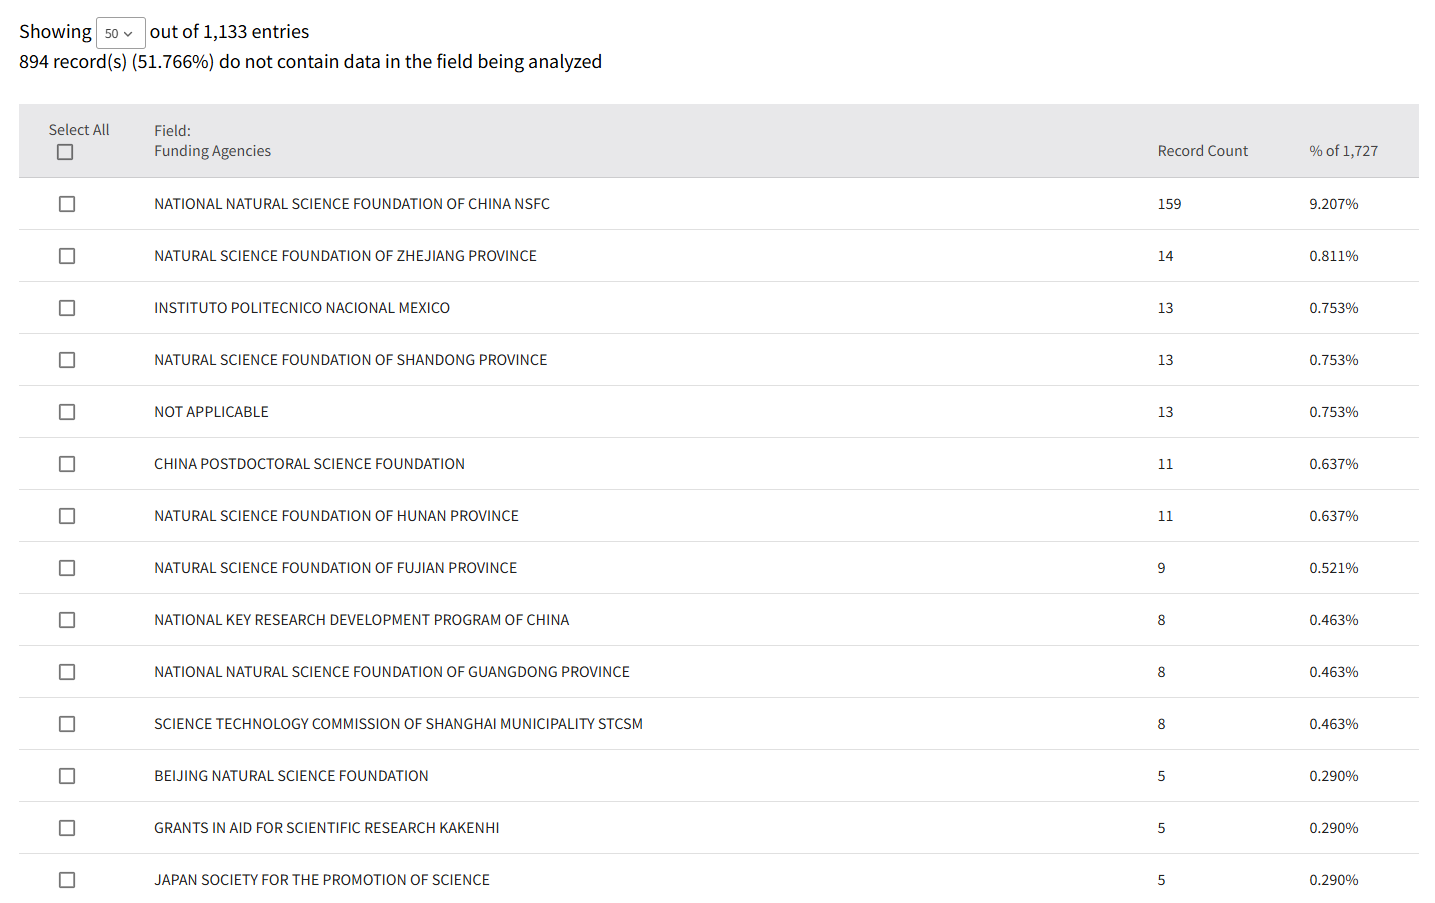Check the Guangdong Province foundation row checkbox
This screenshot has height=903, width=1435.
click(x=67, y=672)
